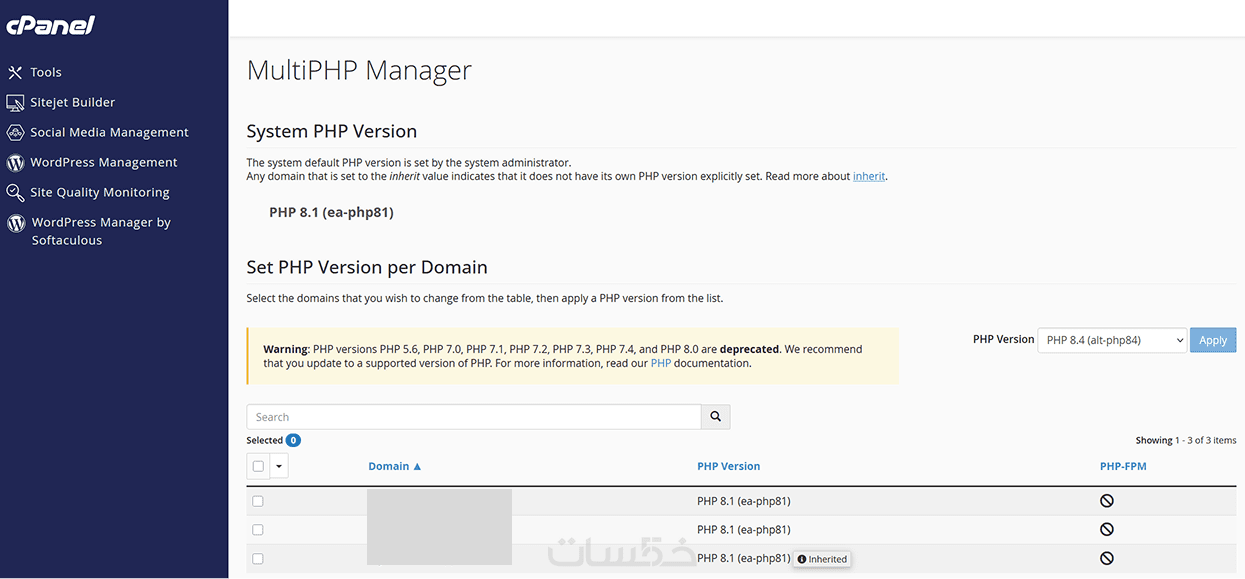Click the cPanel logo

click(x=50, y=25)
